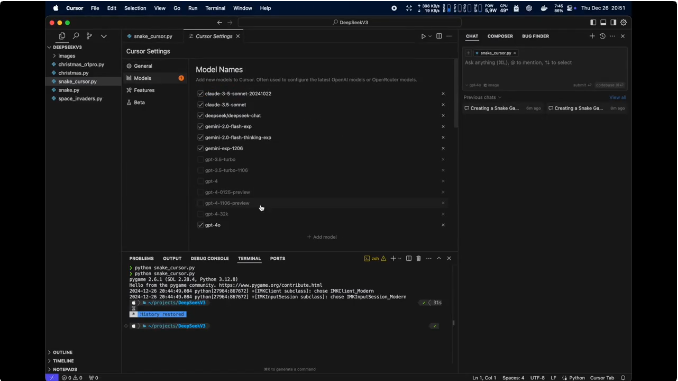Click the View all chats link
The width and height of the screenshot is (678, 381).
pyautogui.click(x=617, y=97)
